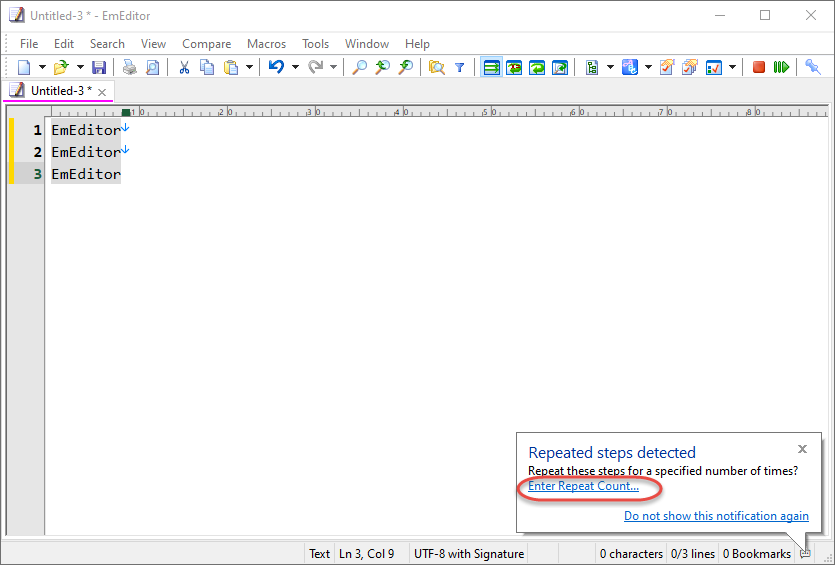This screenshot has width=835, height=565.
Task: Open the Tools menu
Action: (316, 44)
